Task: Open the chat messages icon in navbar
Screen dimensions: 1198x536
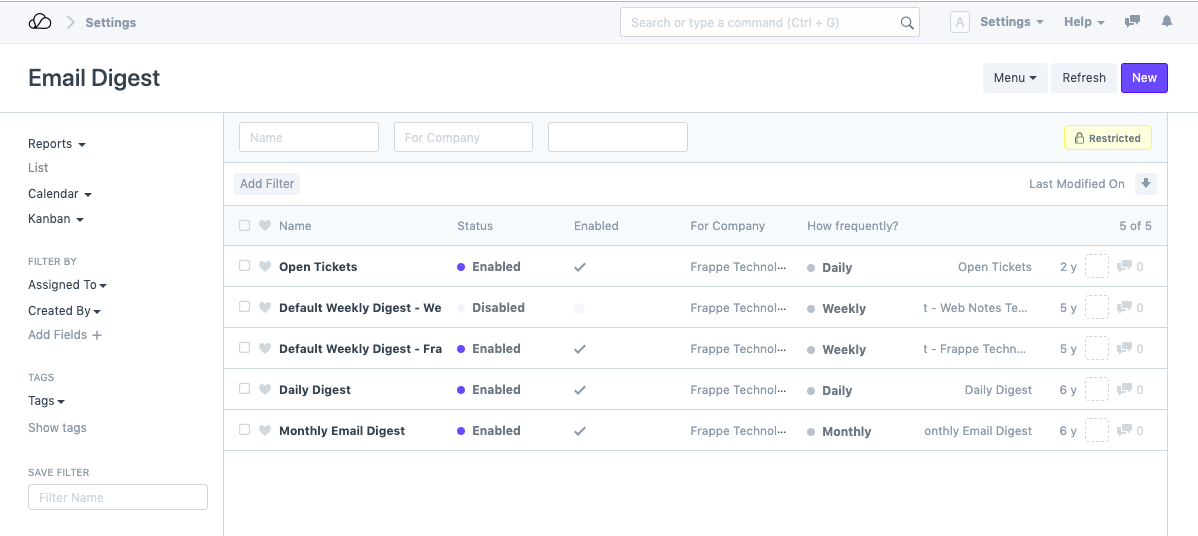Action: [x=1132, y=22]
